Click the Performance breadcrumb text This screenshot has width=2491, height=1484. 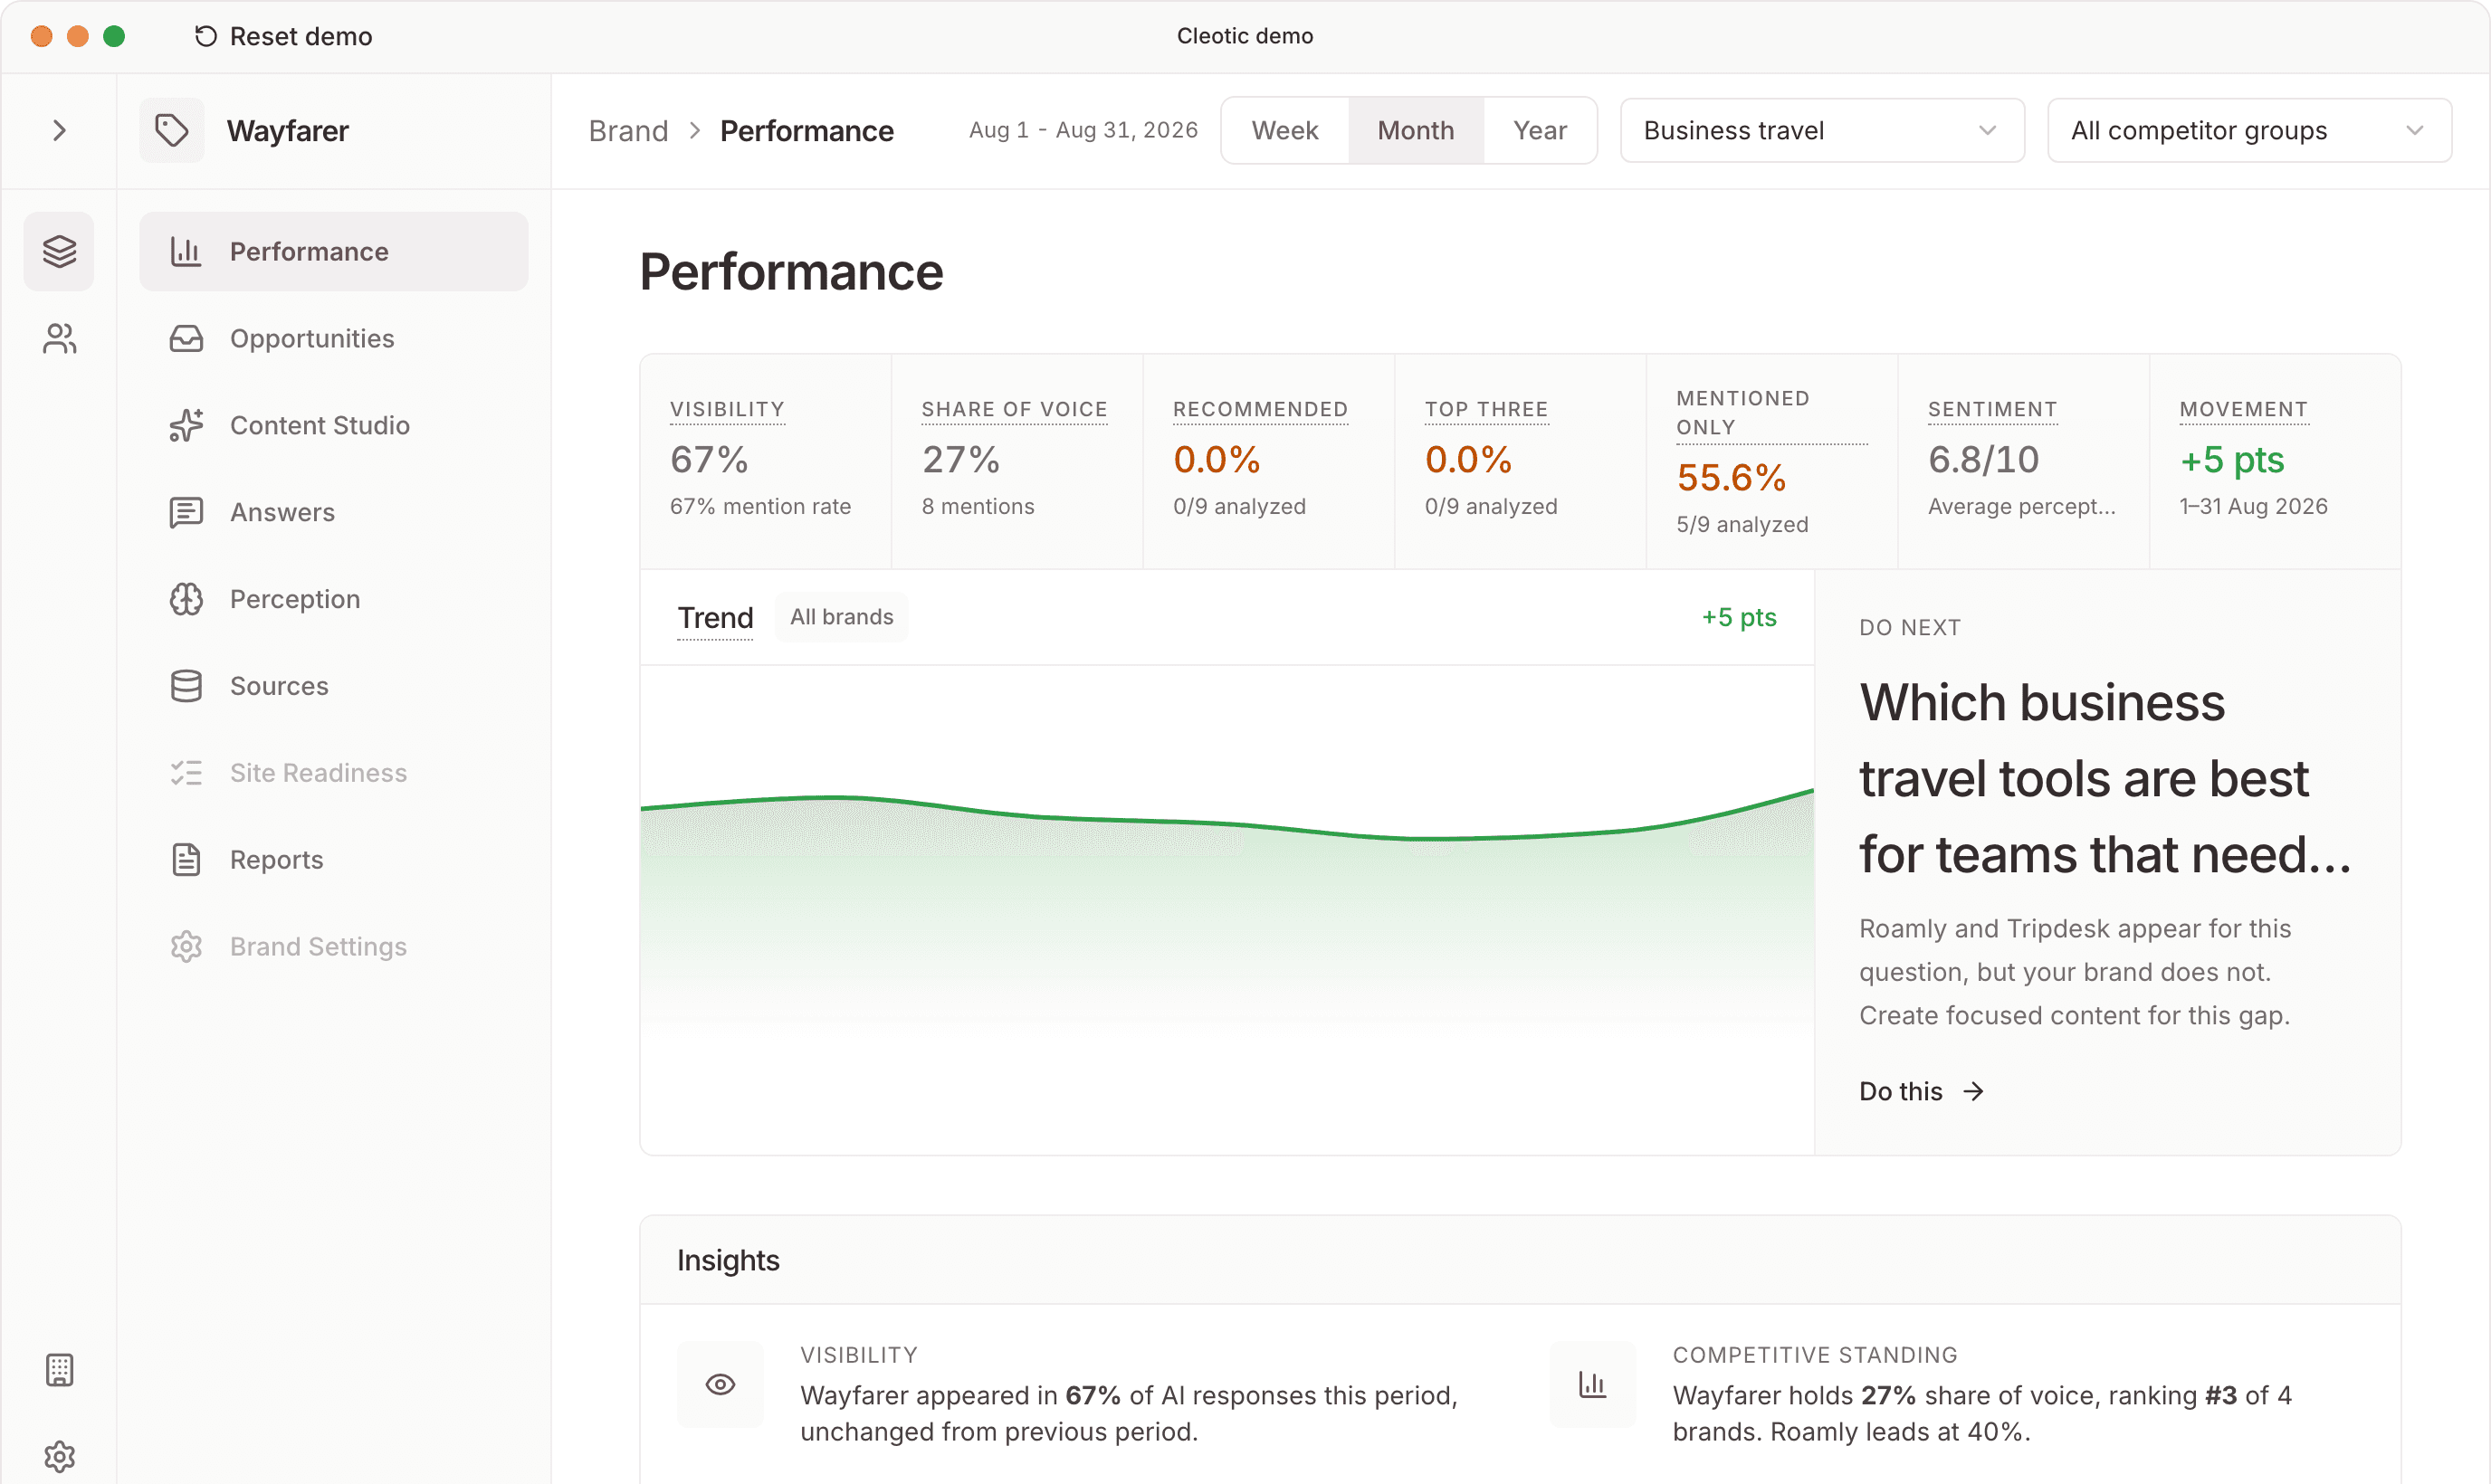[x=807, y=131]
